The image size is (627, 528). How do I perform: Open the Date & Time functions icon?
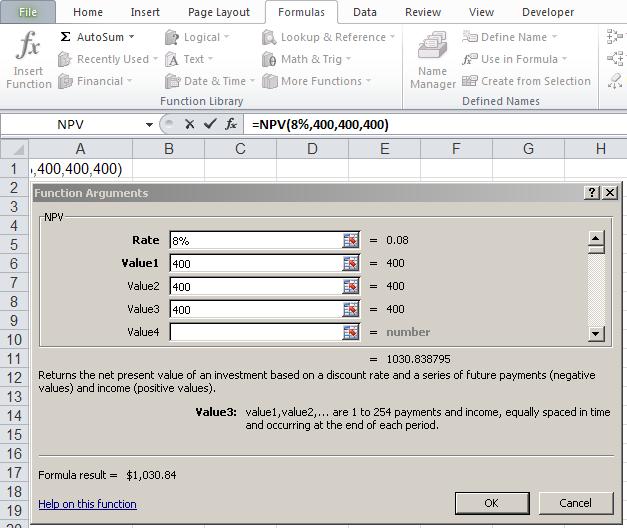tap(172, 81)
